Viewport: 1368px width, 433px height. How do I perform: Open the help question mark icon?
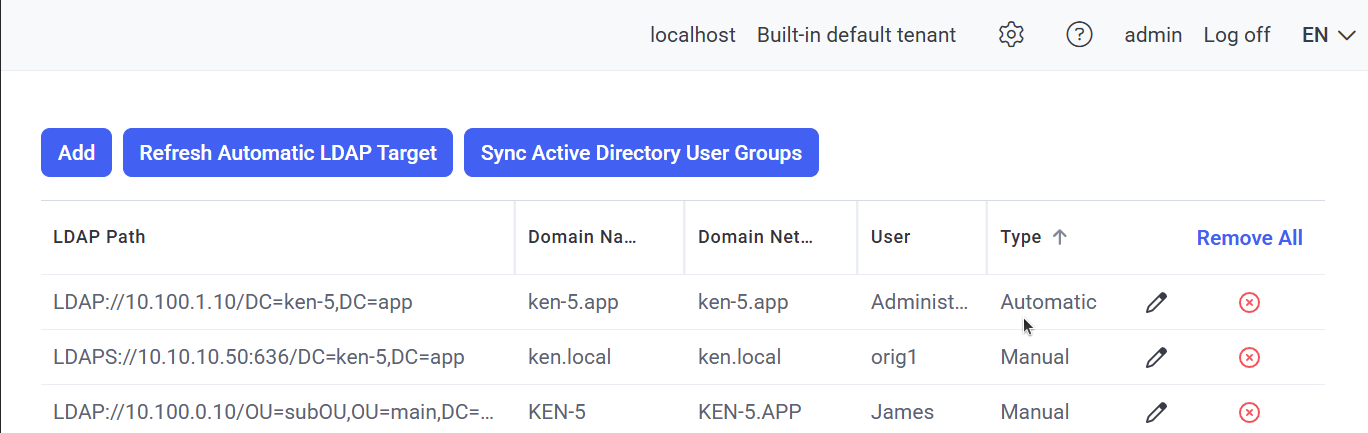[x=1078, y=35]
